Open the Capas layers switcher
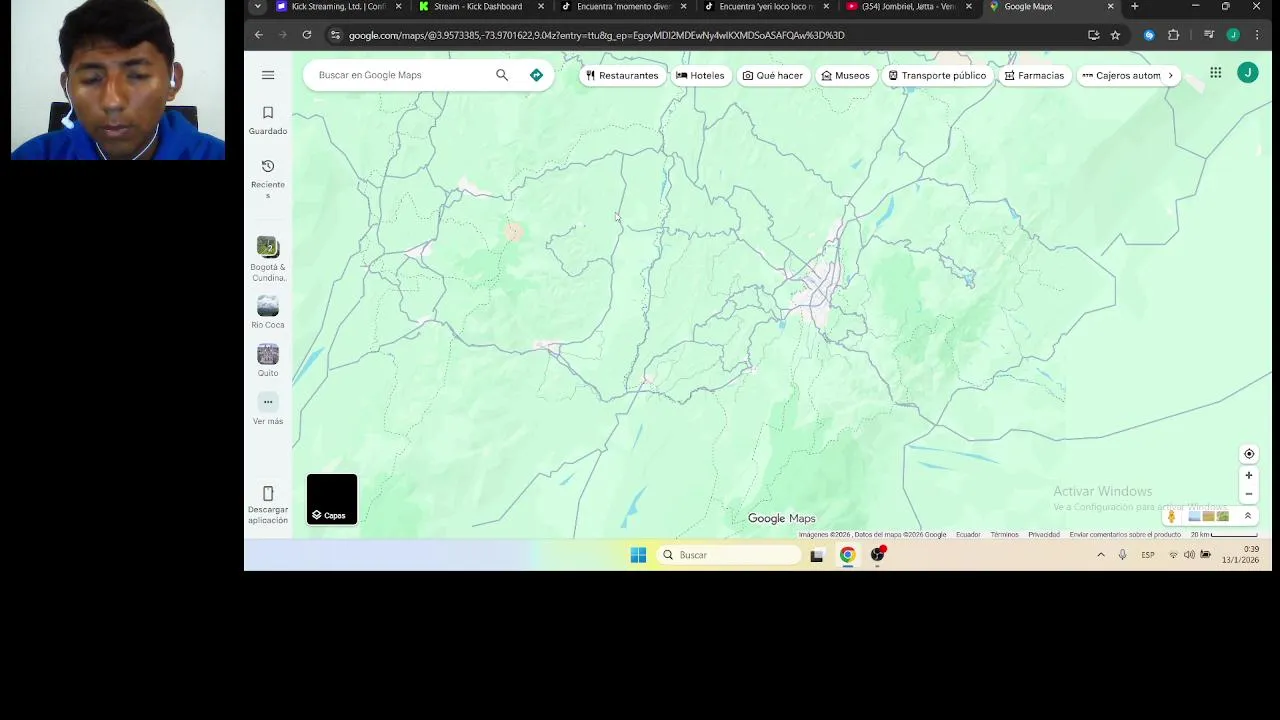 (332, 499)
